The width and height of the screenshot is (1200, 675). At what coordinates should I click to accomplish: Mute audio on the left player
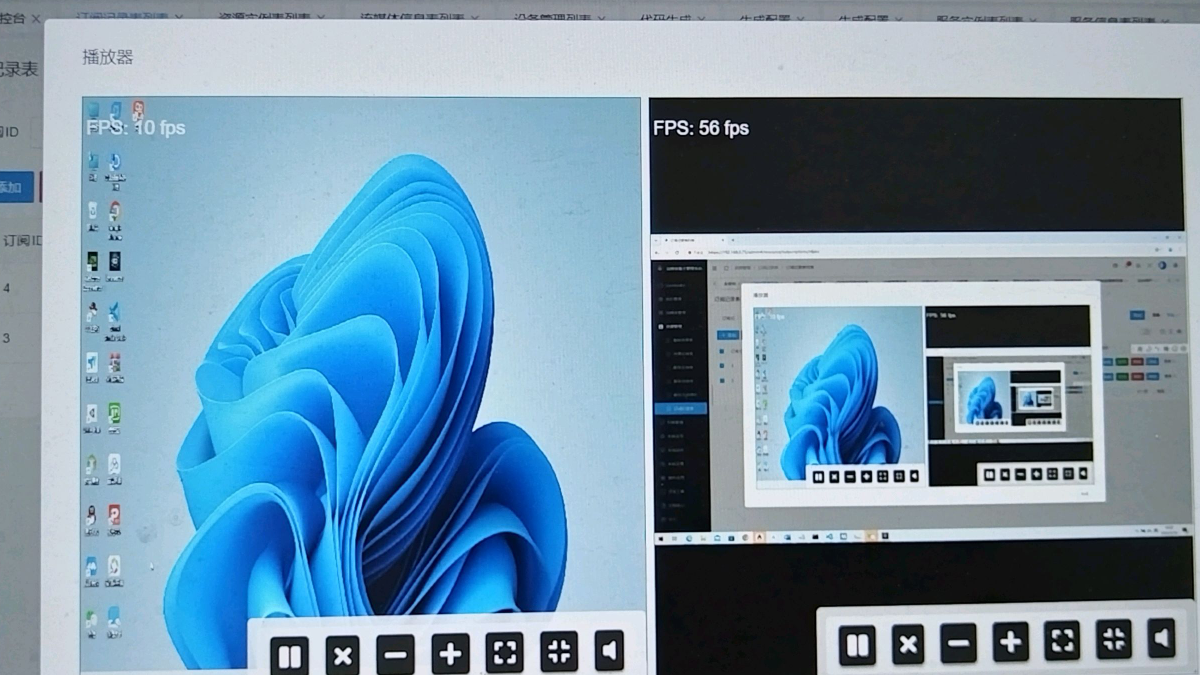pos(609,651)
